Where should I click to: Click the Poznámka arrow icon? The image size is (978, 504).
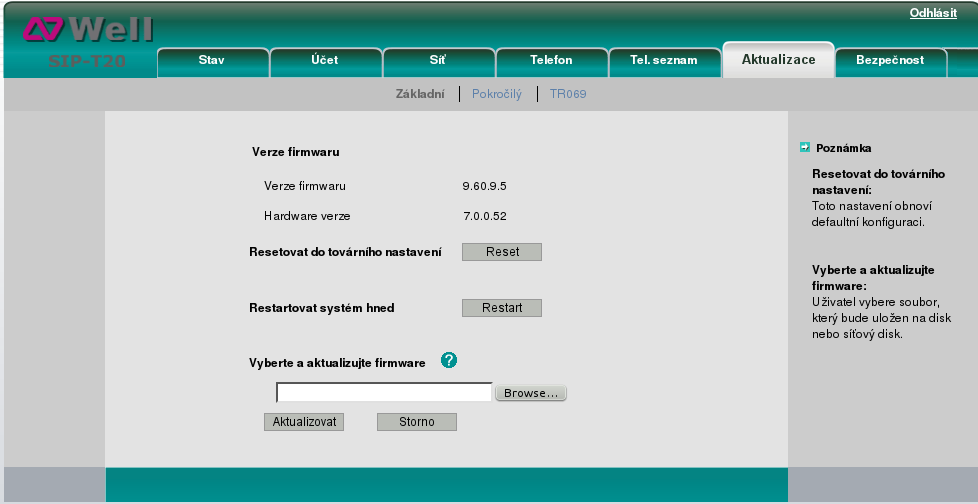coord(804,148)
